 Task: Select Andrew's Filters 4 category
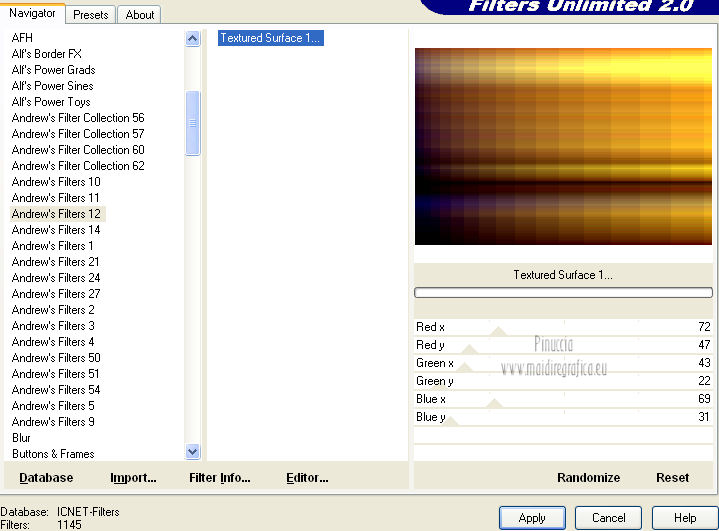53,342
